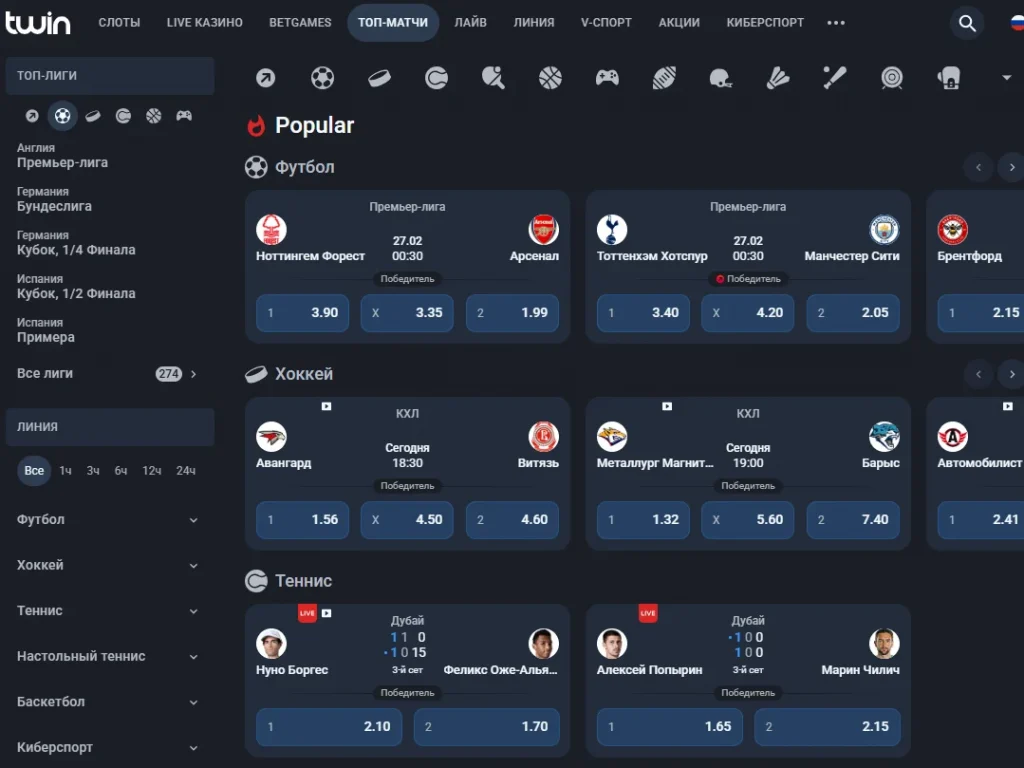Open the Киберспорт top menu item
The image size is (1024, 768).
pyautogui.click(x=765, y=23)
